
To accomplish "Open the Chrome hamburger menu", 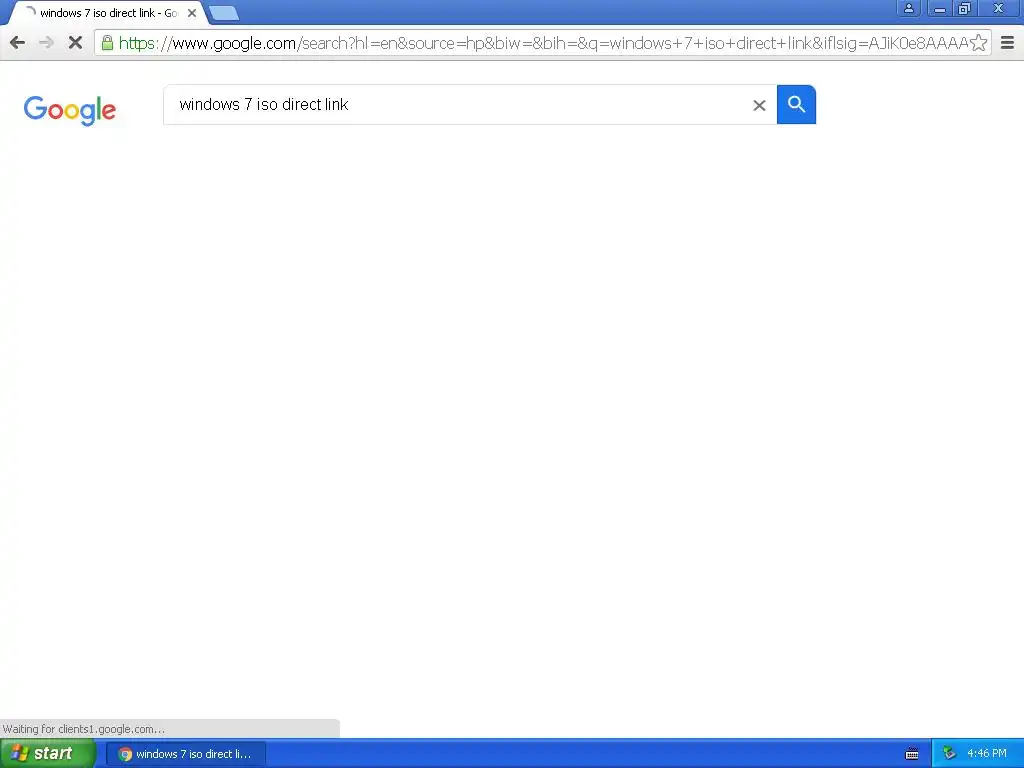I will tap(1008, 43).
